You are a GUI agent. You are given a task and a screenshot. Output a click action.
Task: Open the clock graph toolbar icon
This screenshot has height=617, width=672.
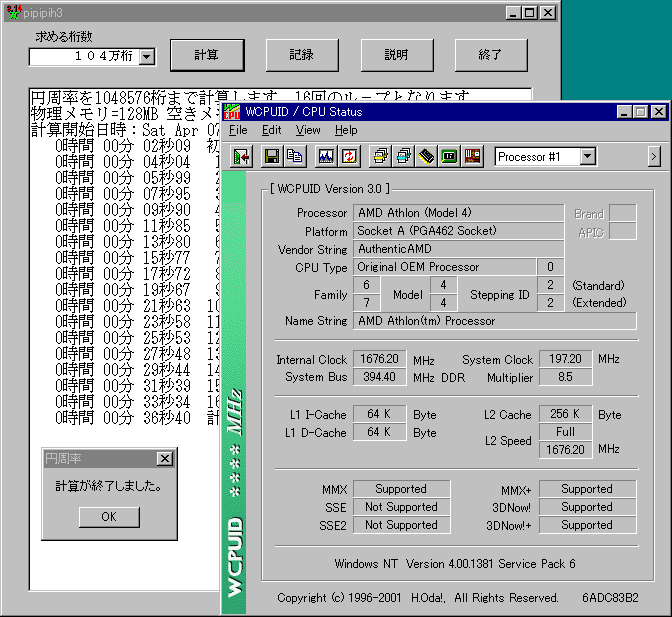326,157
